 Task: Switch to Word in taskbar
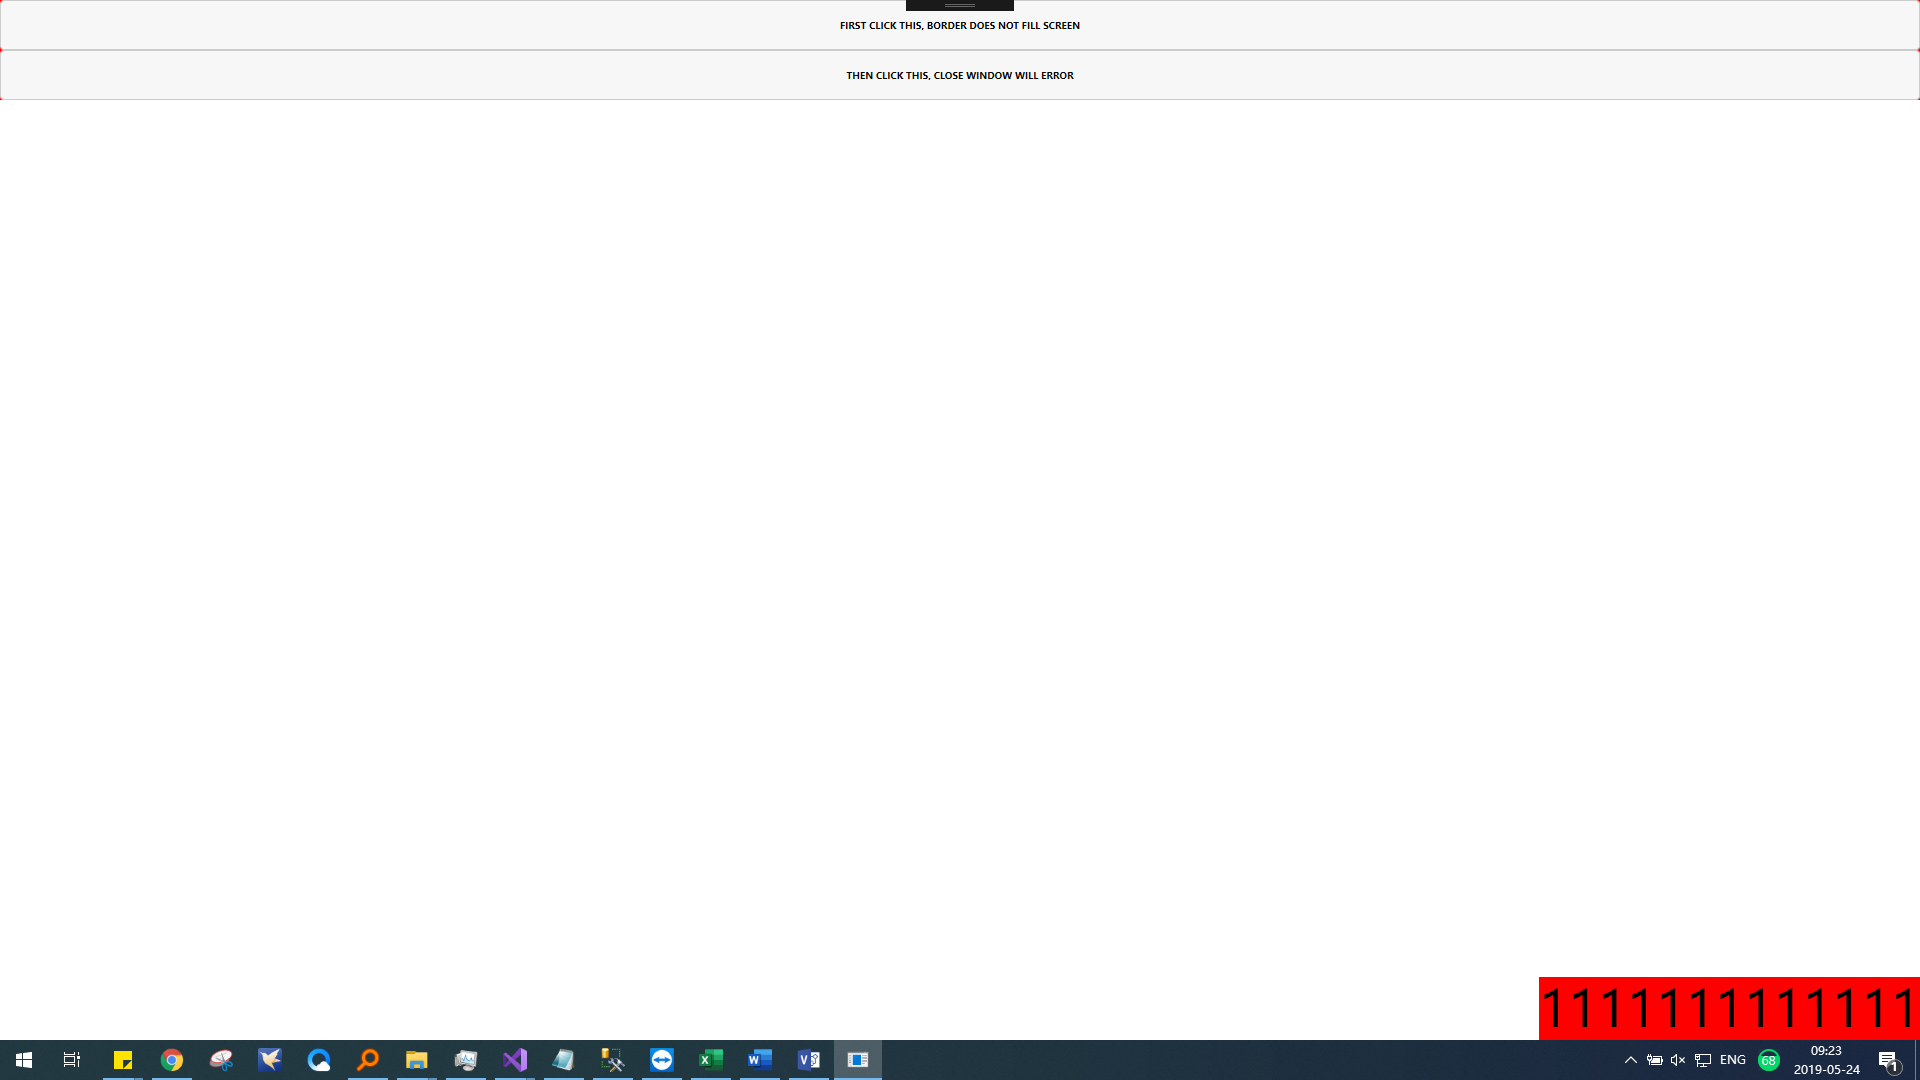tap(760, 1060)
